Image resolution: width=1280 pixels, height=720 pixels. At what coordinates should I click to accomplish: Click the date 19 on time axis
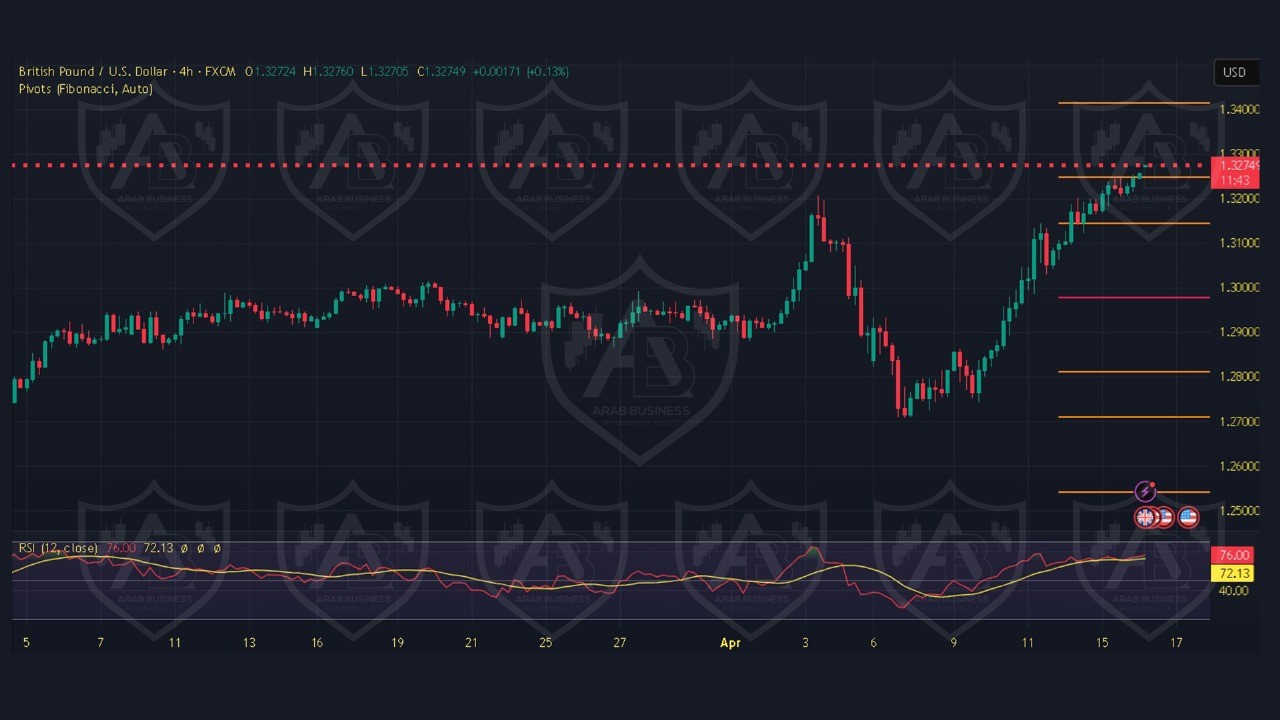398,643
